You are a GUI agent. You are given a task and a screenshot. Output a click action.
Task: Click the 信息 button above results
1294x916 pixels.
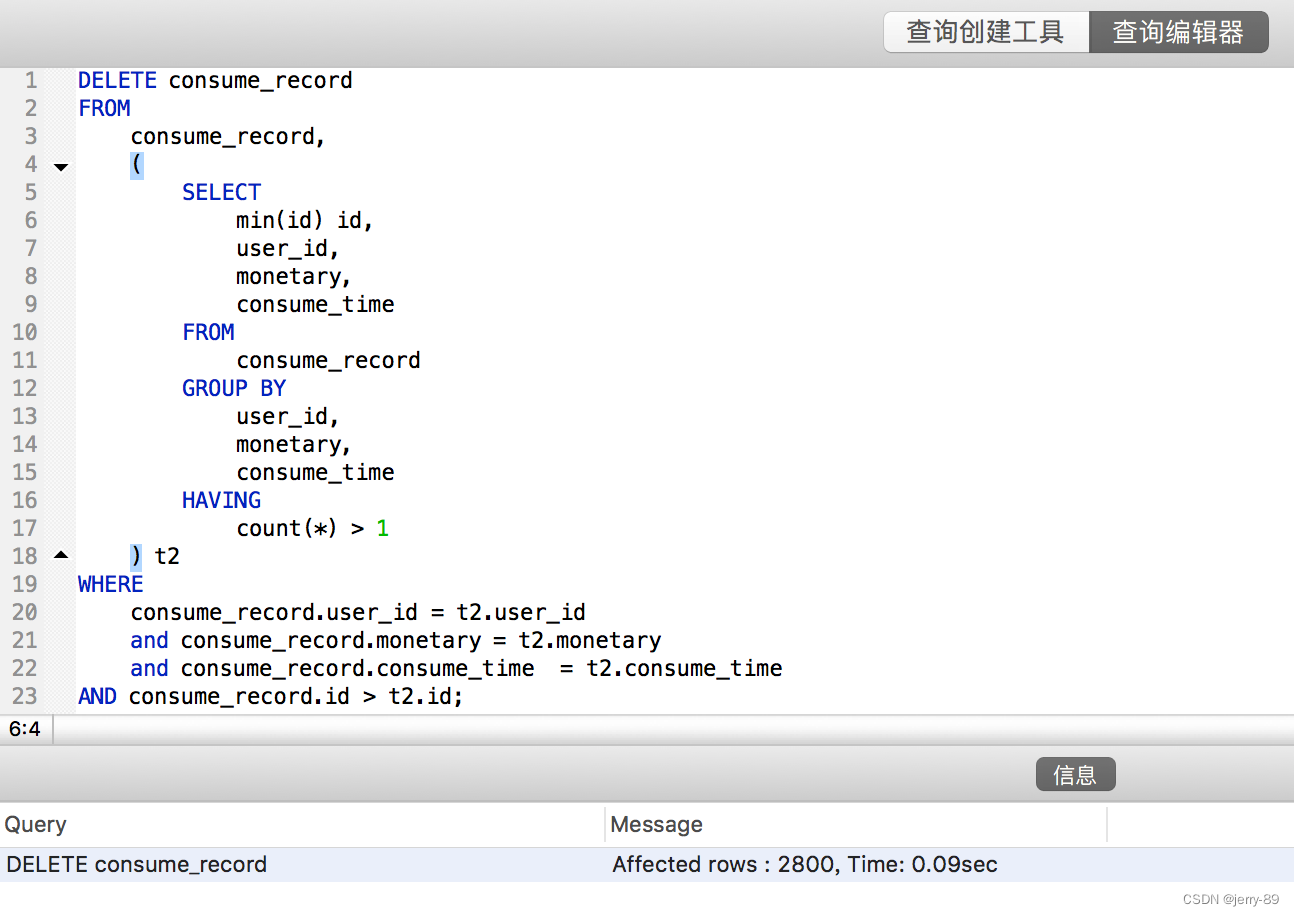pyautogui.click(x=1075, y=773)
